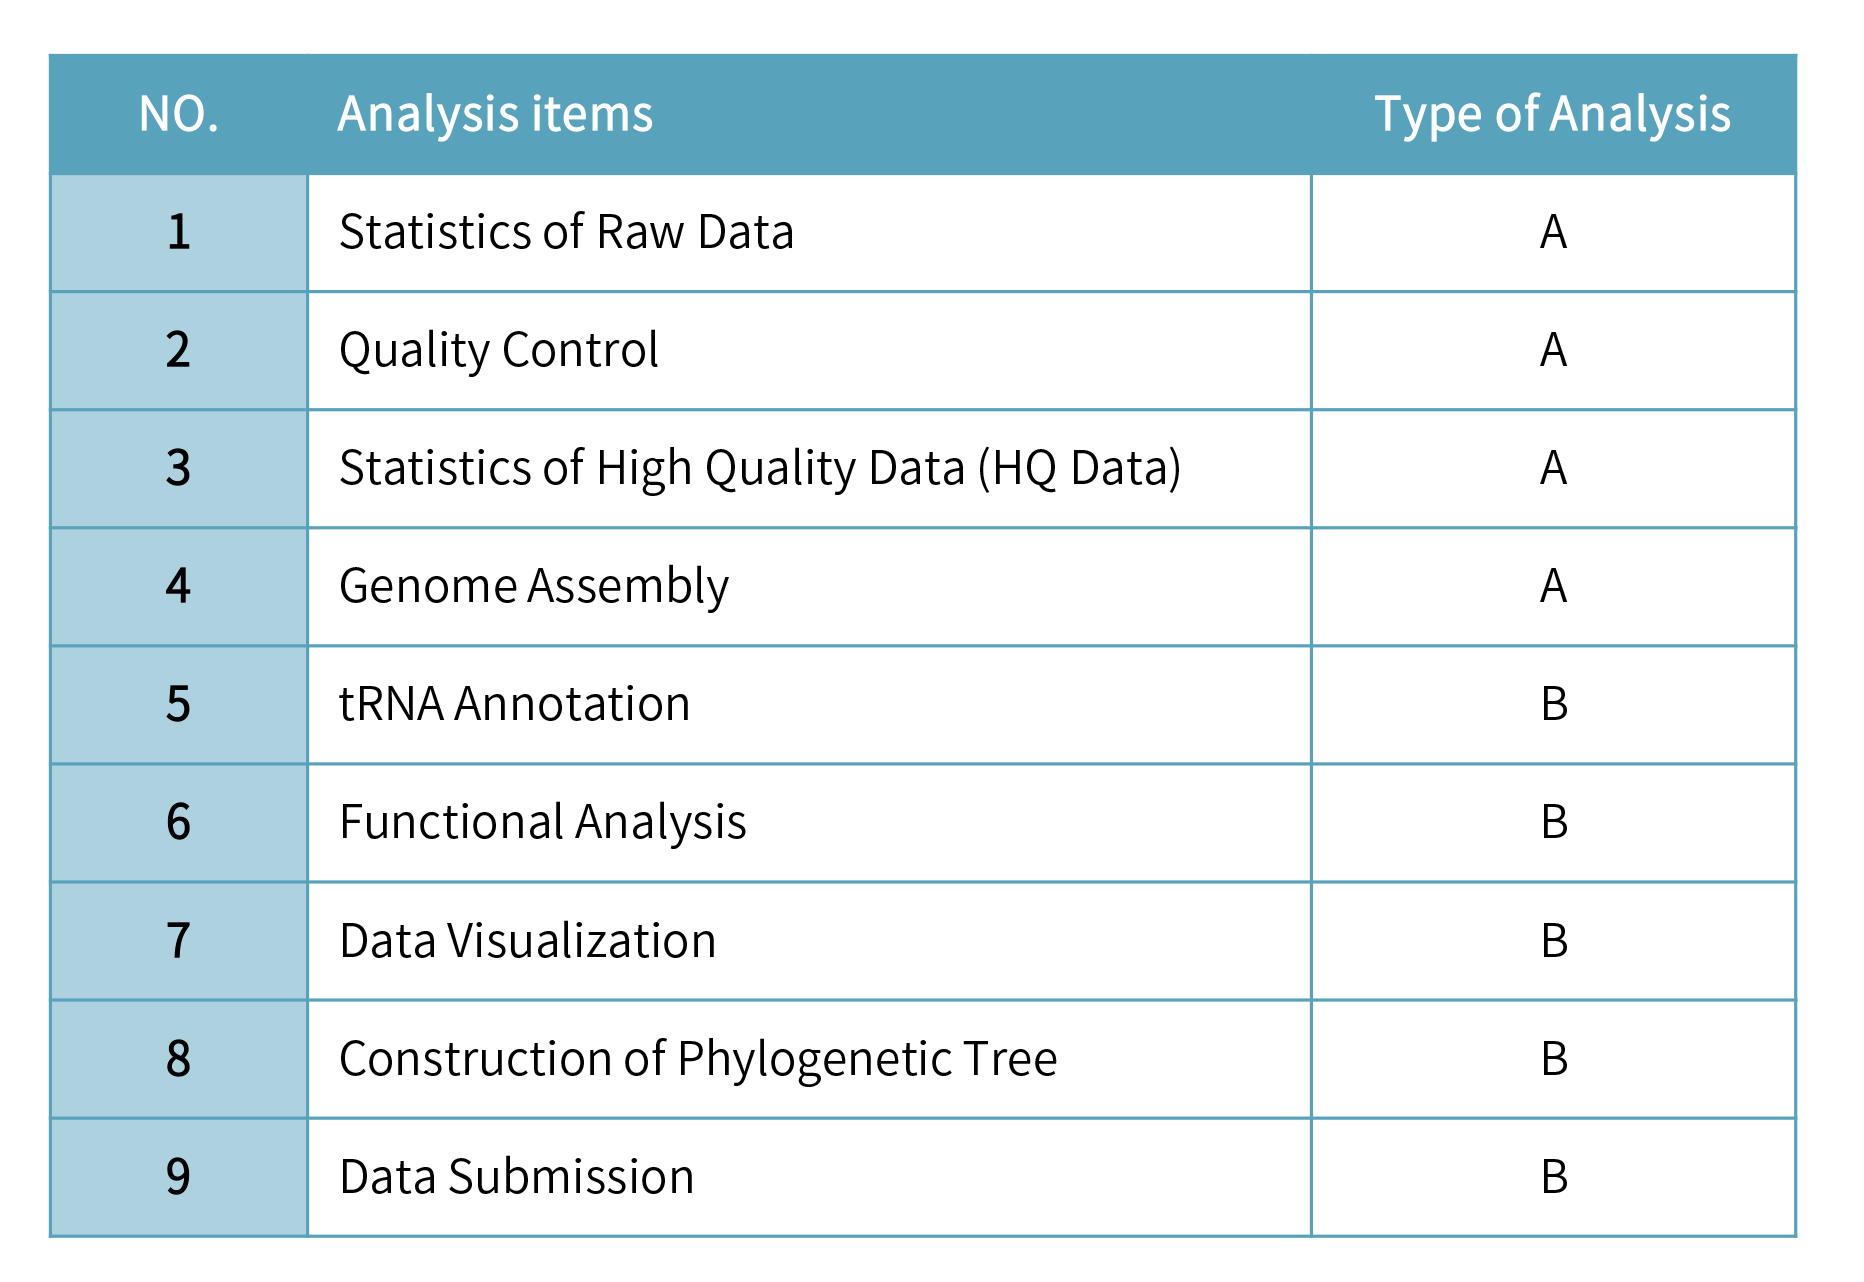
Task: Select the 'Genome Assembly' cell
Action: (534, 586)
